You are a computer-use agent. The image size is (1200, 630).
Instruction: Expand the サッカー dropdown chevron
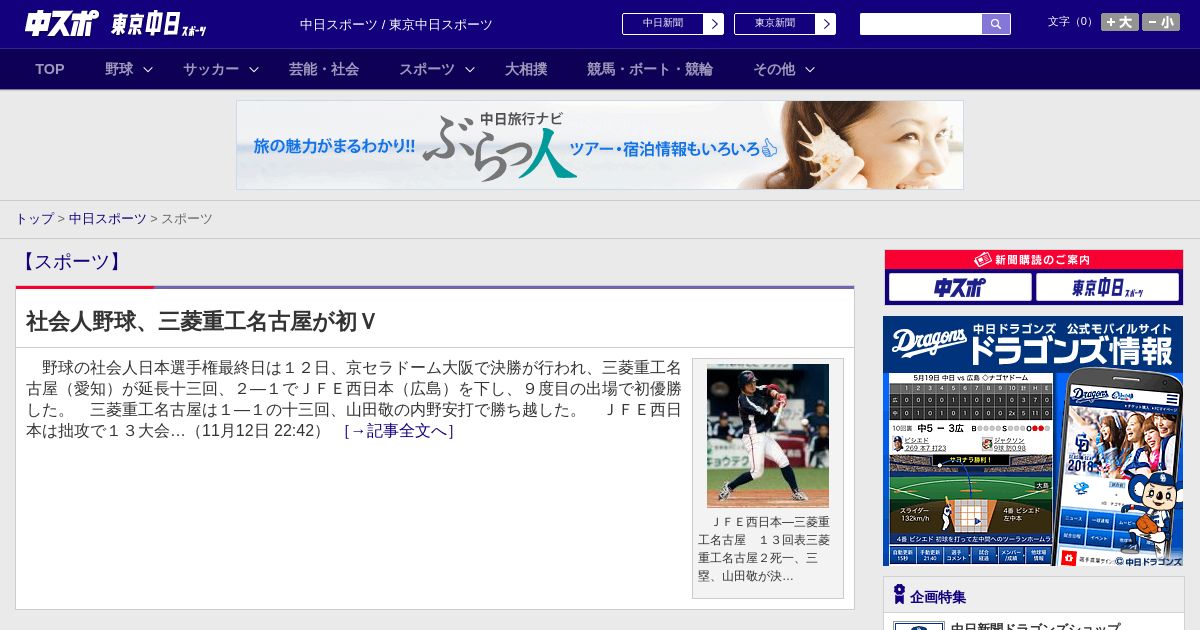pos(254,69)
